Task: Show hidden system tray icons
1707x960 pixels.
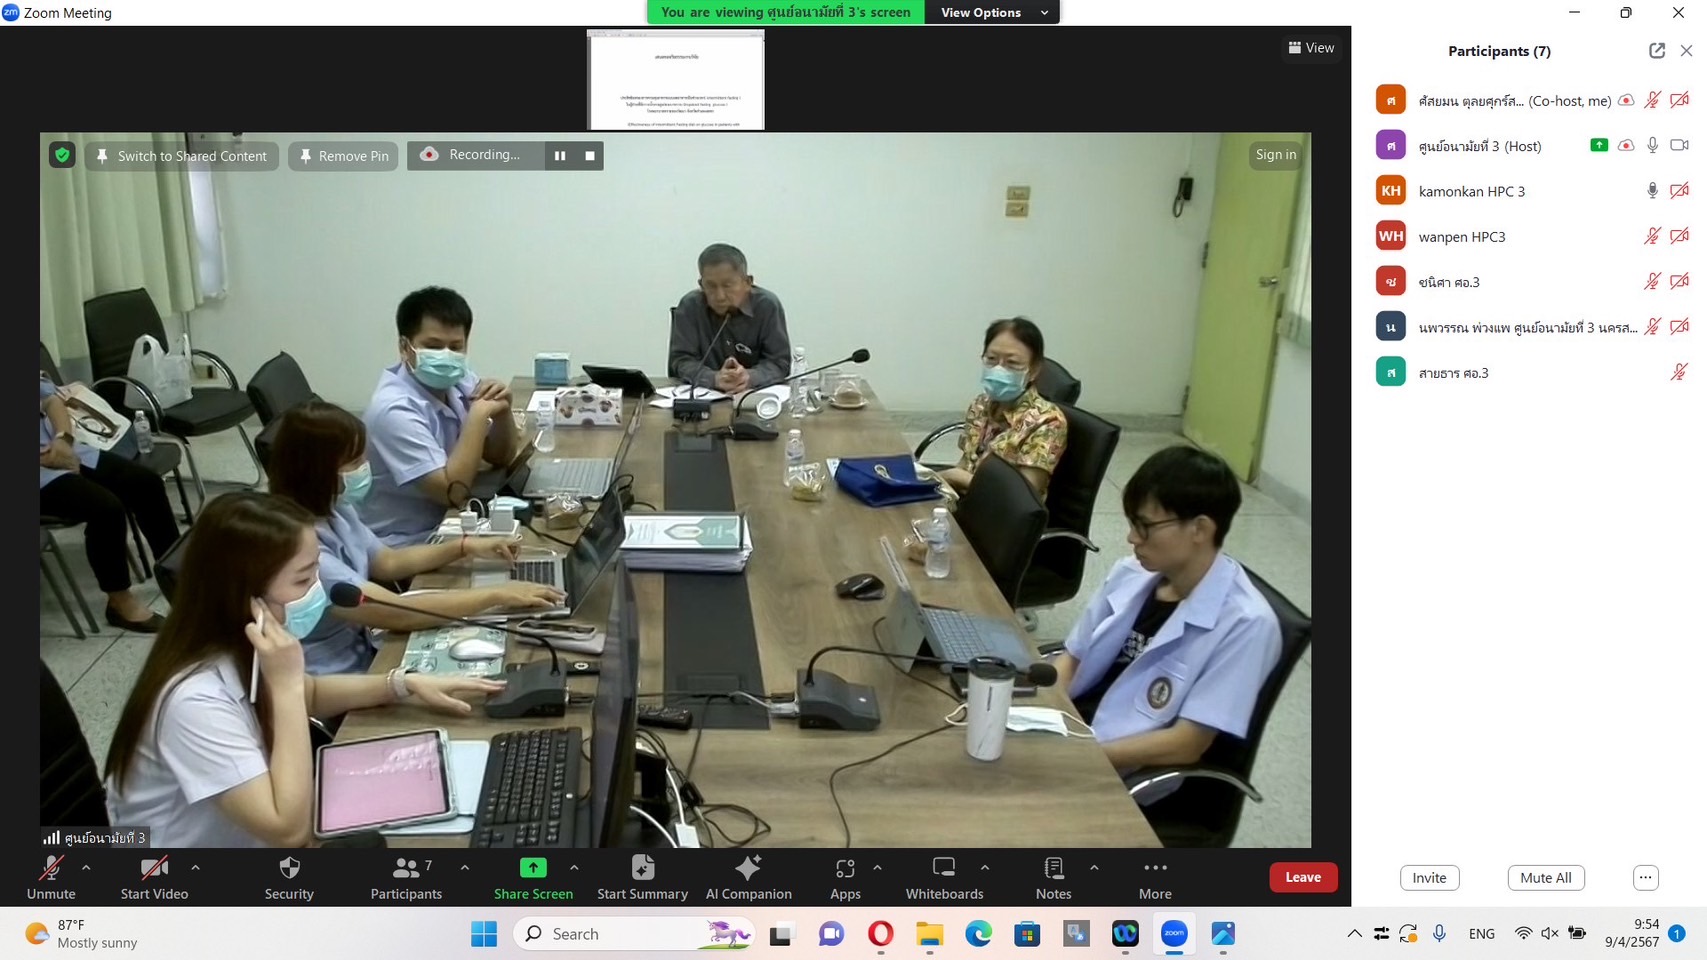Action: (x=1354, y=934)
